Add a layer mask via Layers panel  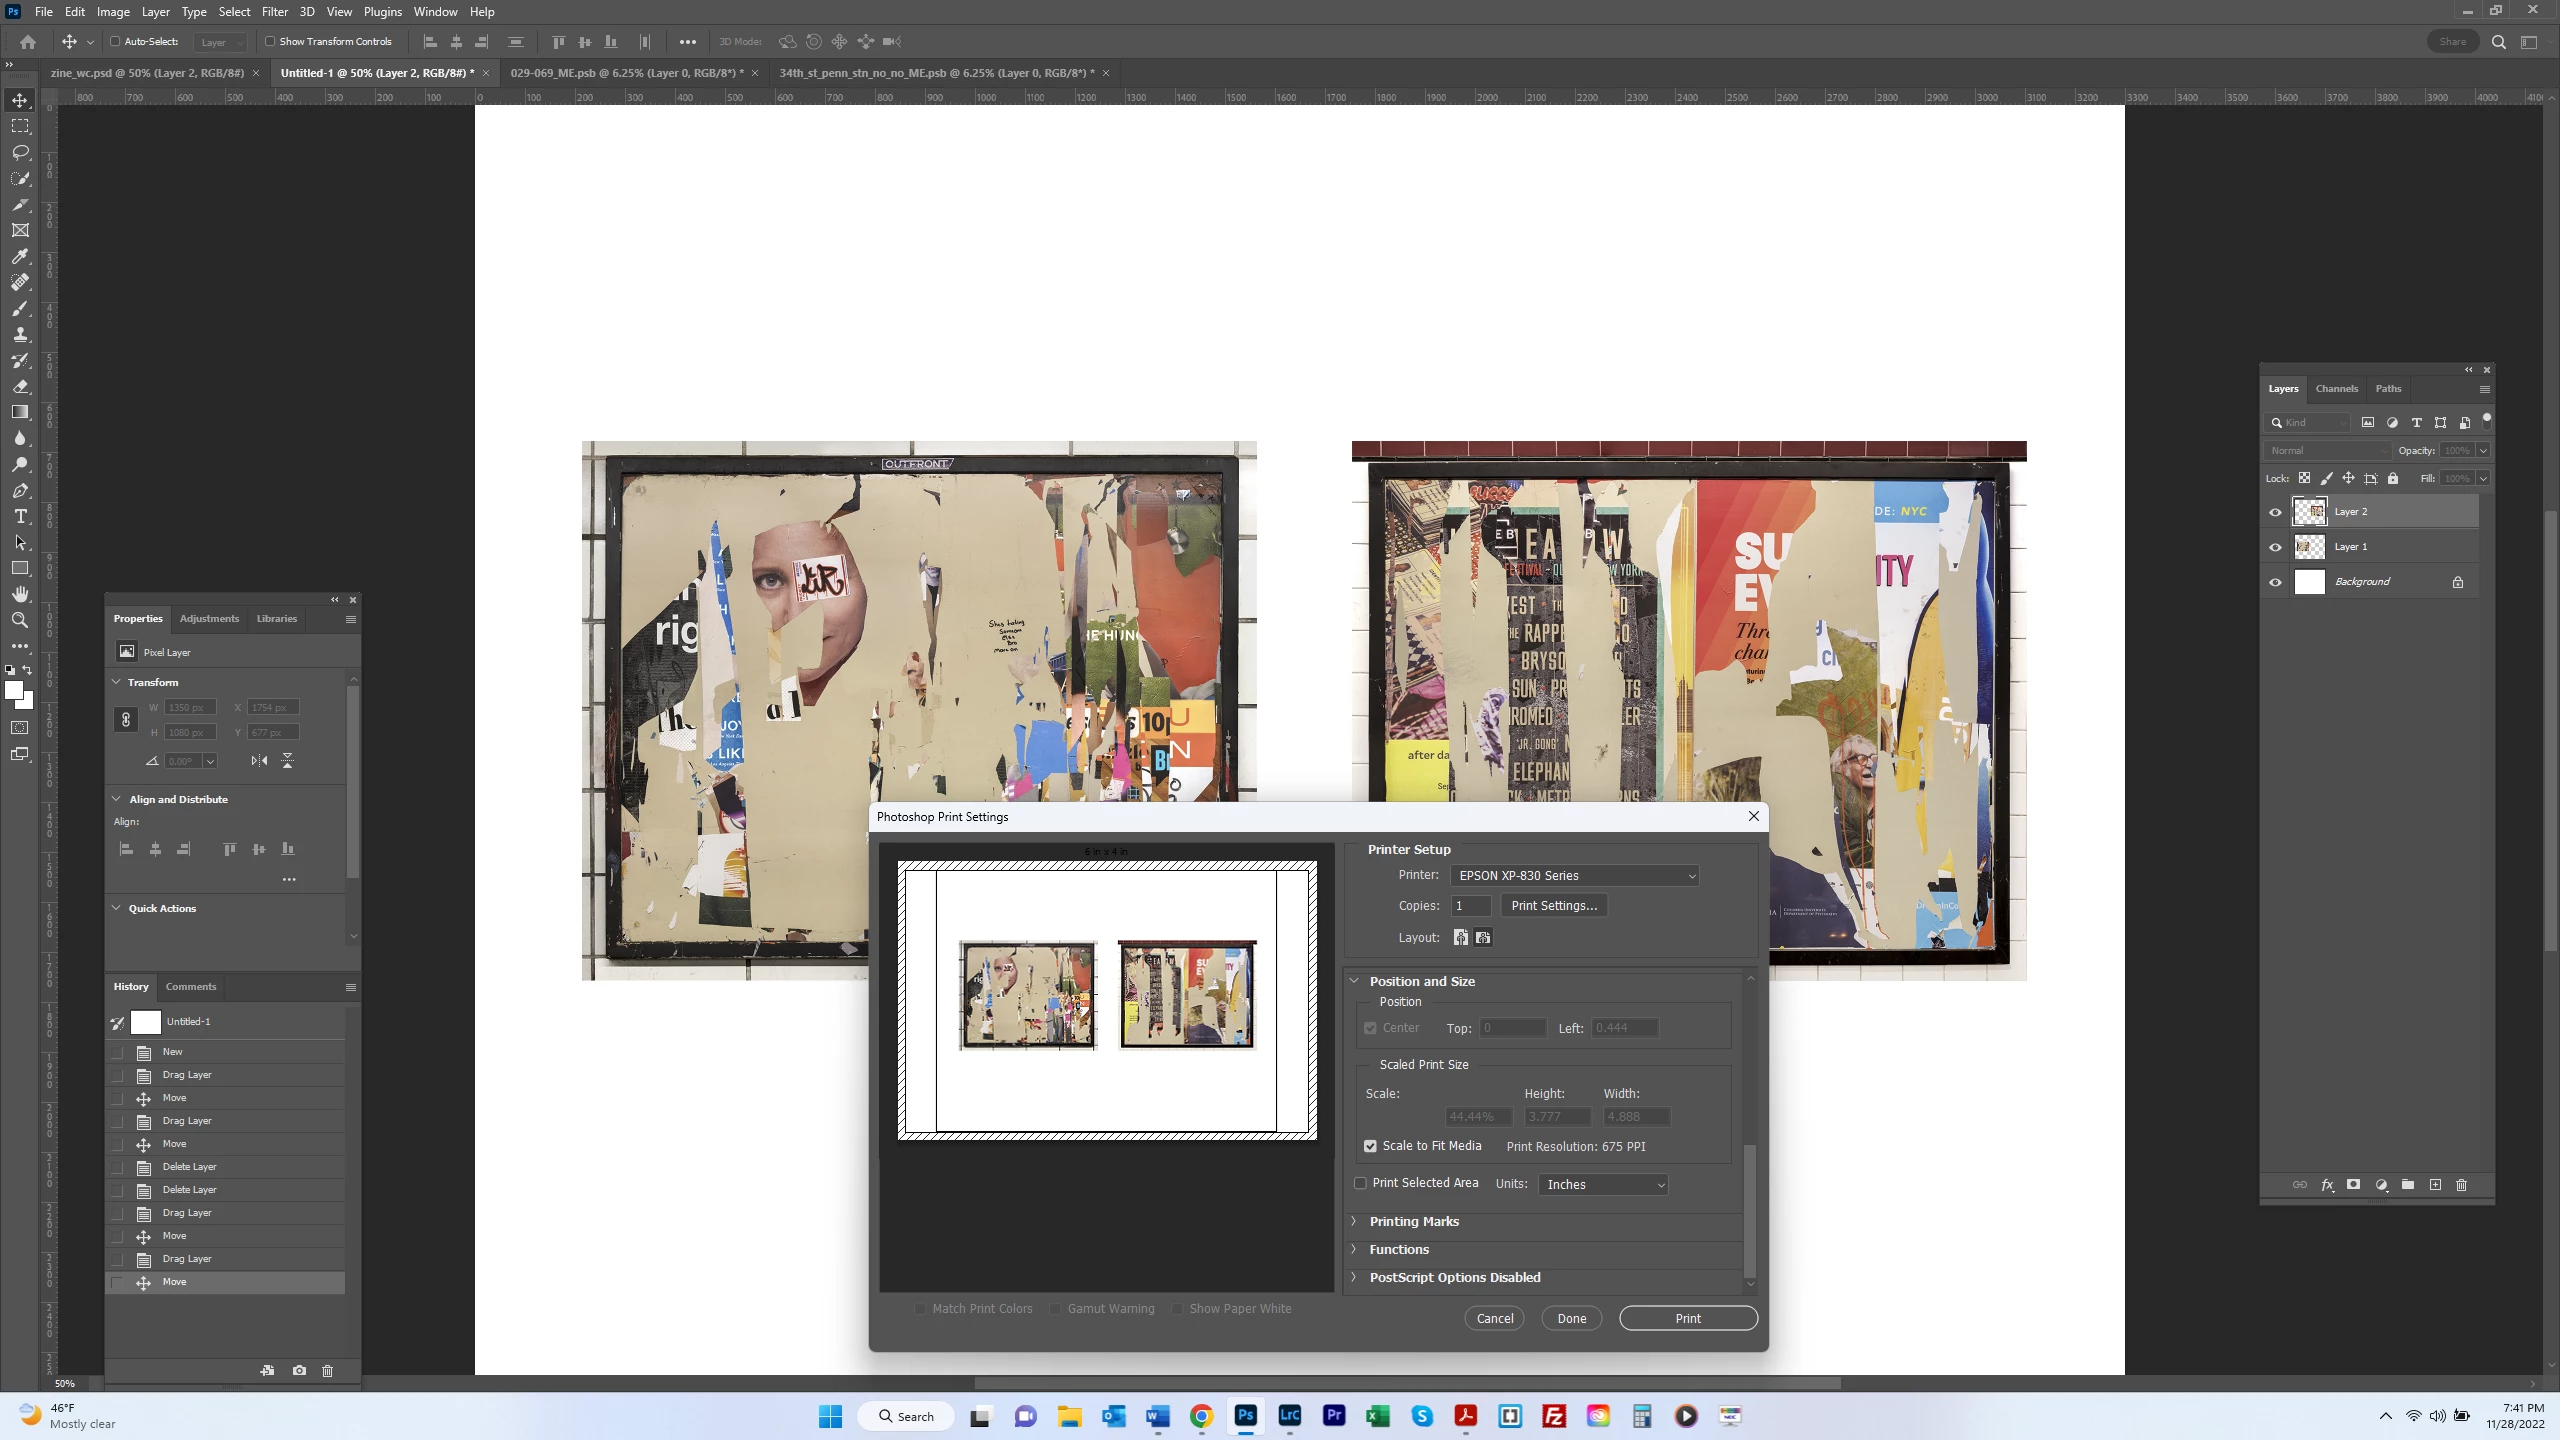[x=2353, y=1184]
